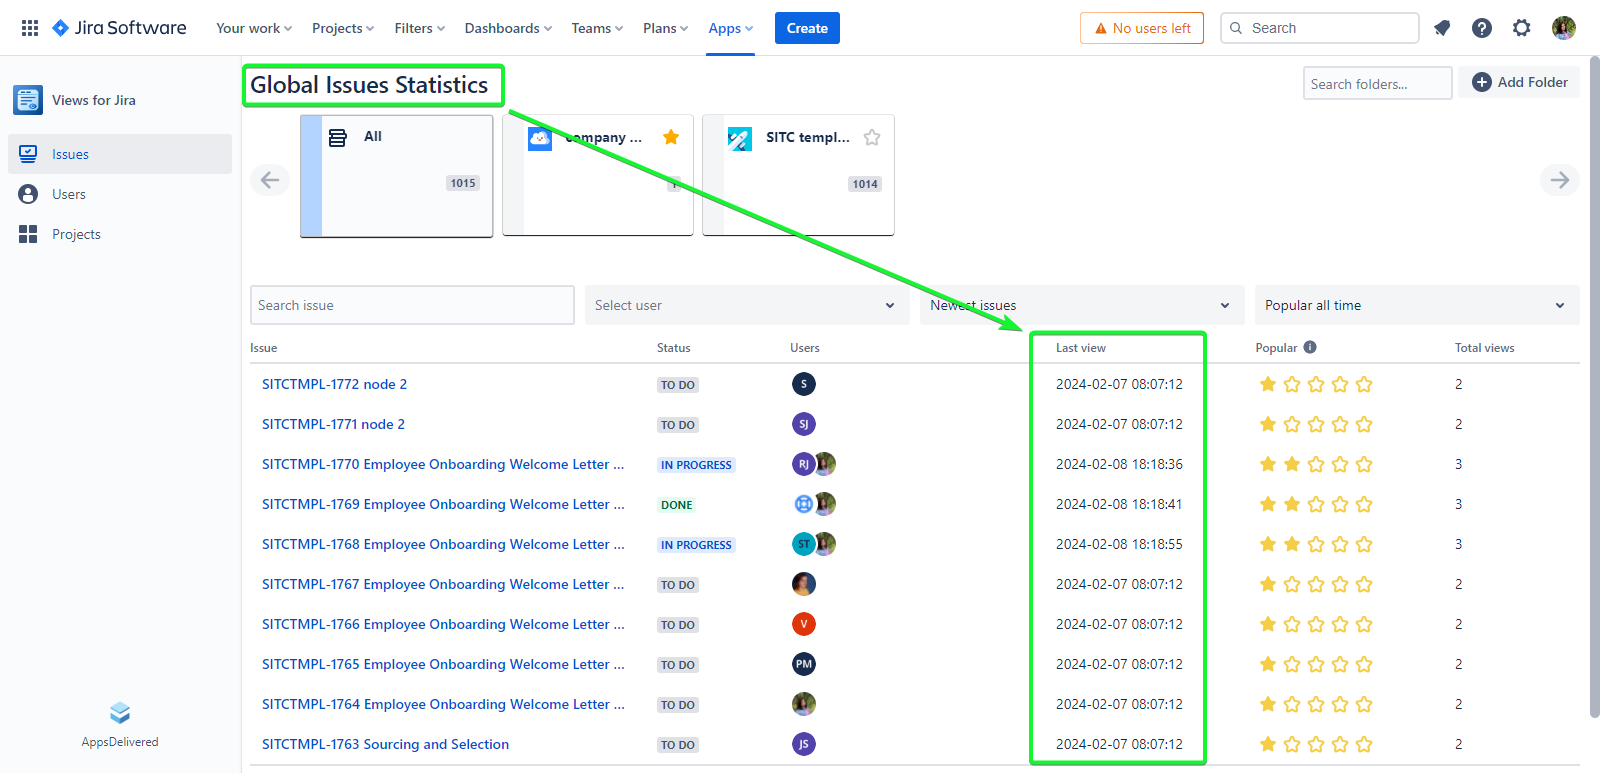Open the Newest issues sort dropdown
Image resolution: width=1600 pixels, height=773 pixels.
tap(1080, 305)
